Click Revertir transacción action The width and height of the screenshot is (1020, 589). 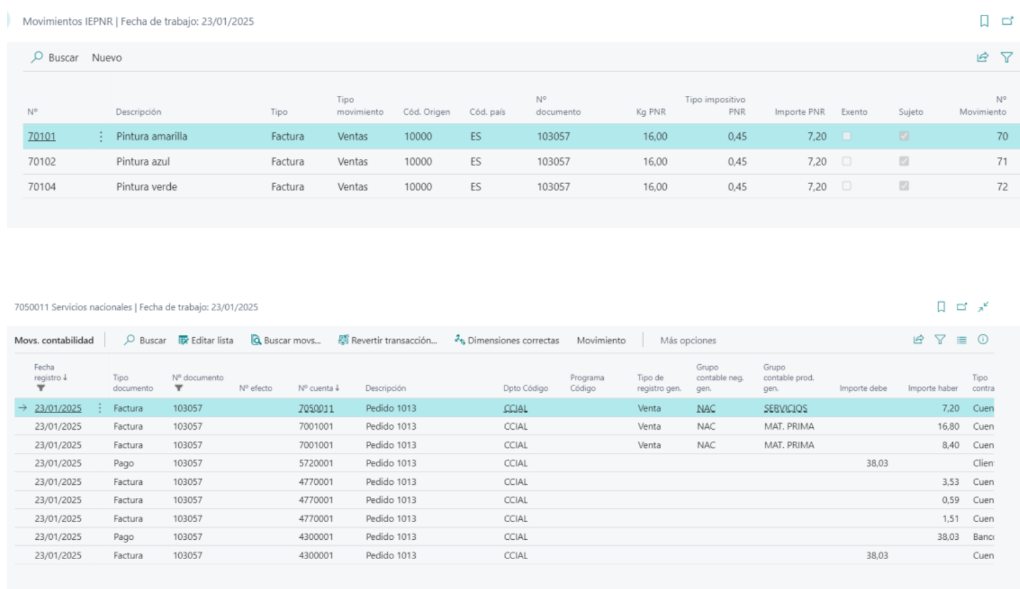(388, 340)
